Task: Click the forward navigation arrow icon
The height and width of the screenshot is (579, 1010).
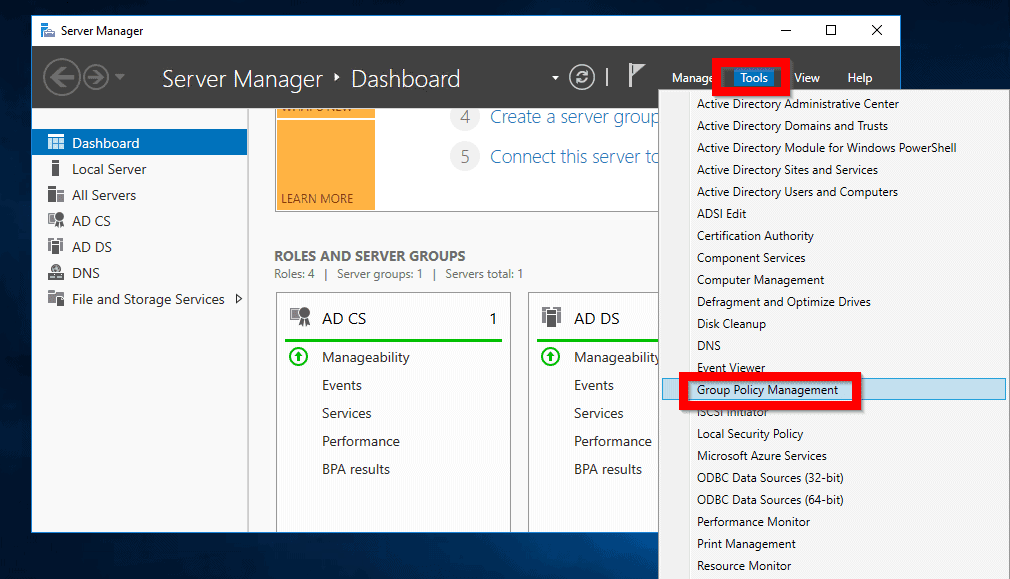Action: click(x=96, y=77)
